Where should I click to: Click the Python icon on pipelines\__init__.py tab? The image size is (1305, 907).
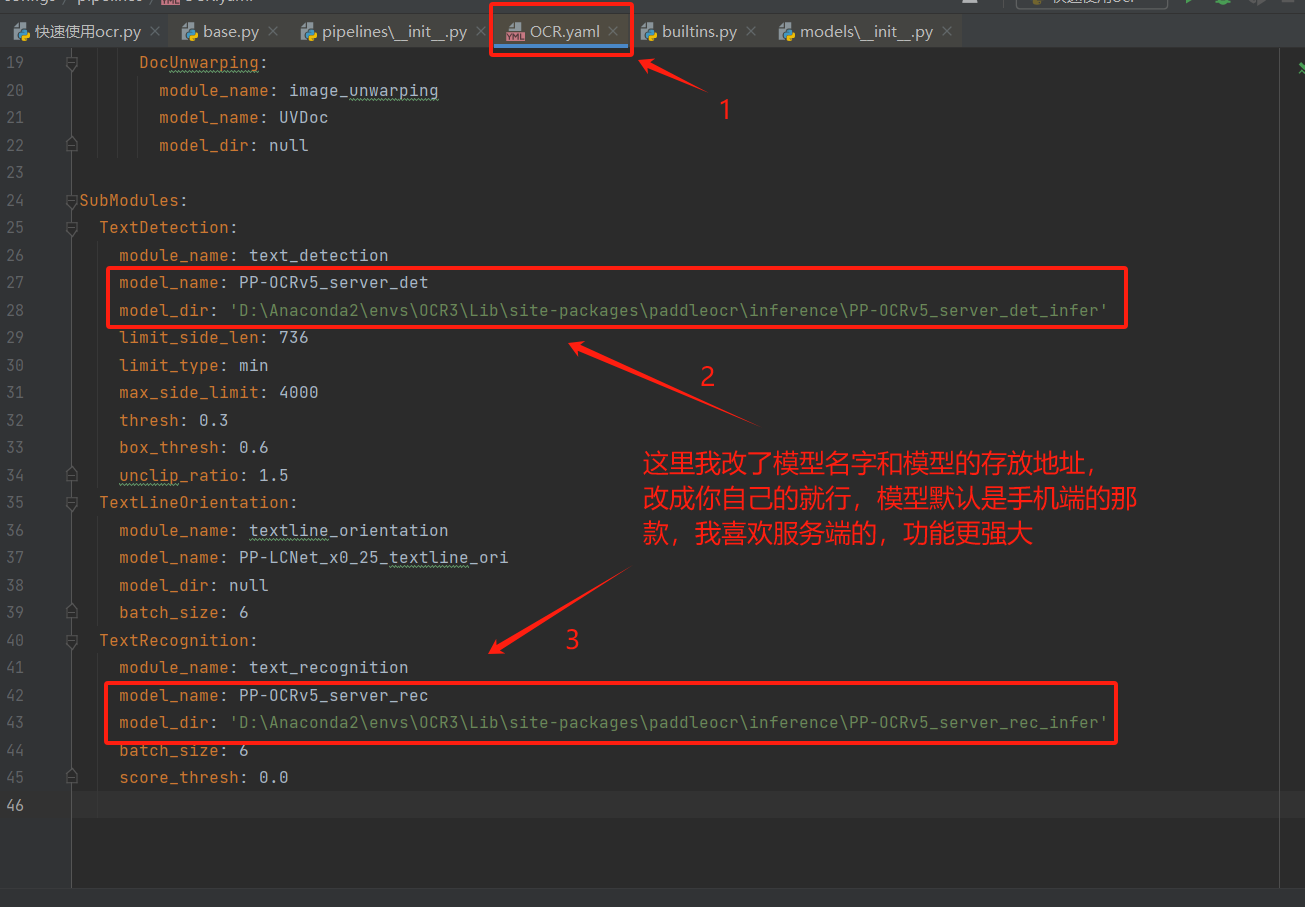tap(307, 32)
